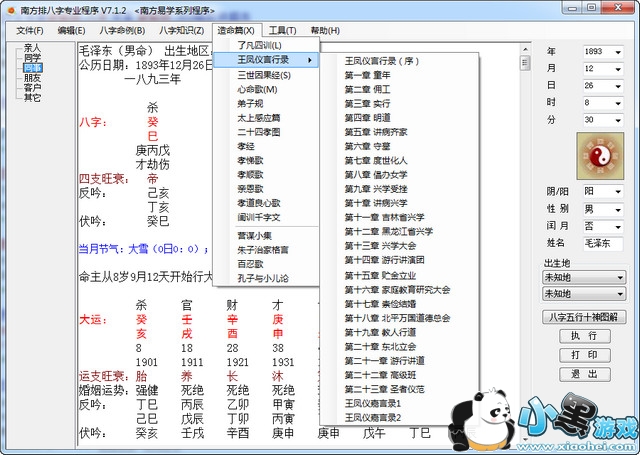The height and width of the screenshot is (455, 640).
Task: Open the 分 (minute) dropdown showing 30
Action: point(603,120)
